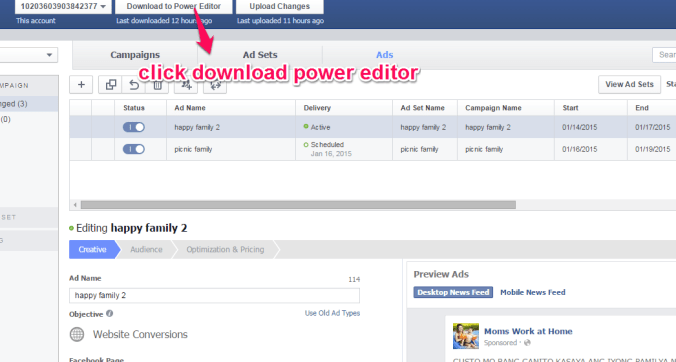Screen dimensions: 676x362
Task: Click the horizontal scrollbar under the ads table
Action: point(298,205)
